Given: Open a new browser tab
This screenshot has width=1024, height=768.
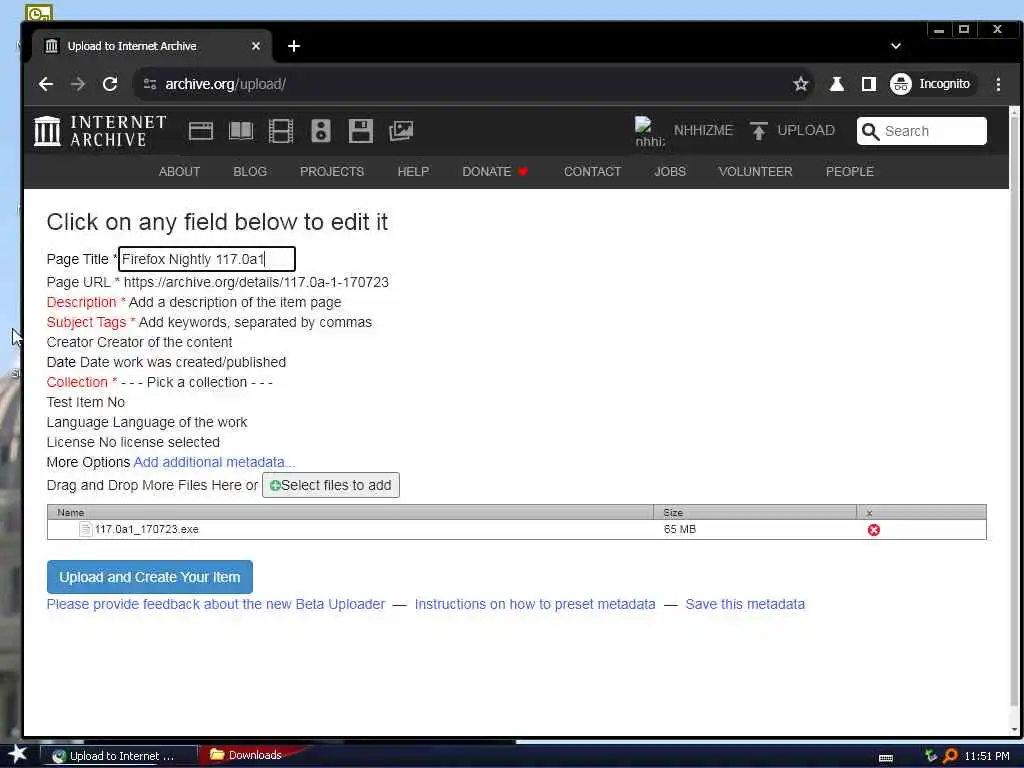Looking at the screenshot, I should [x=294, y=46].
